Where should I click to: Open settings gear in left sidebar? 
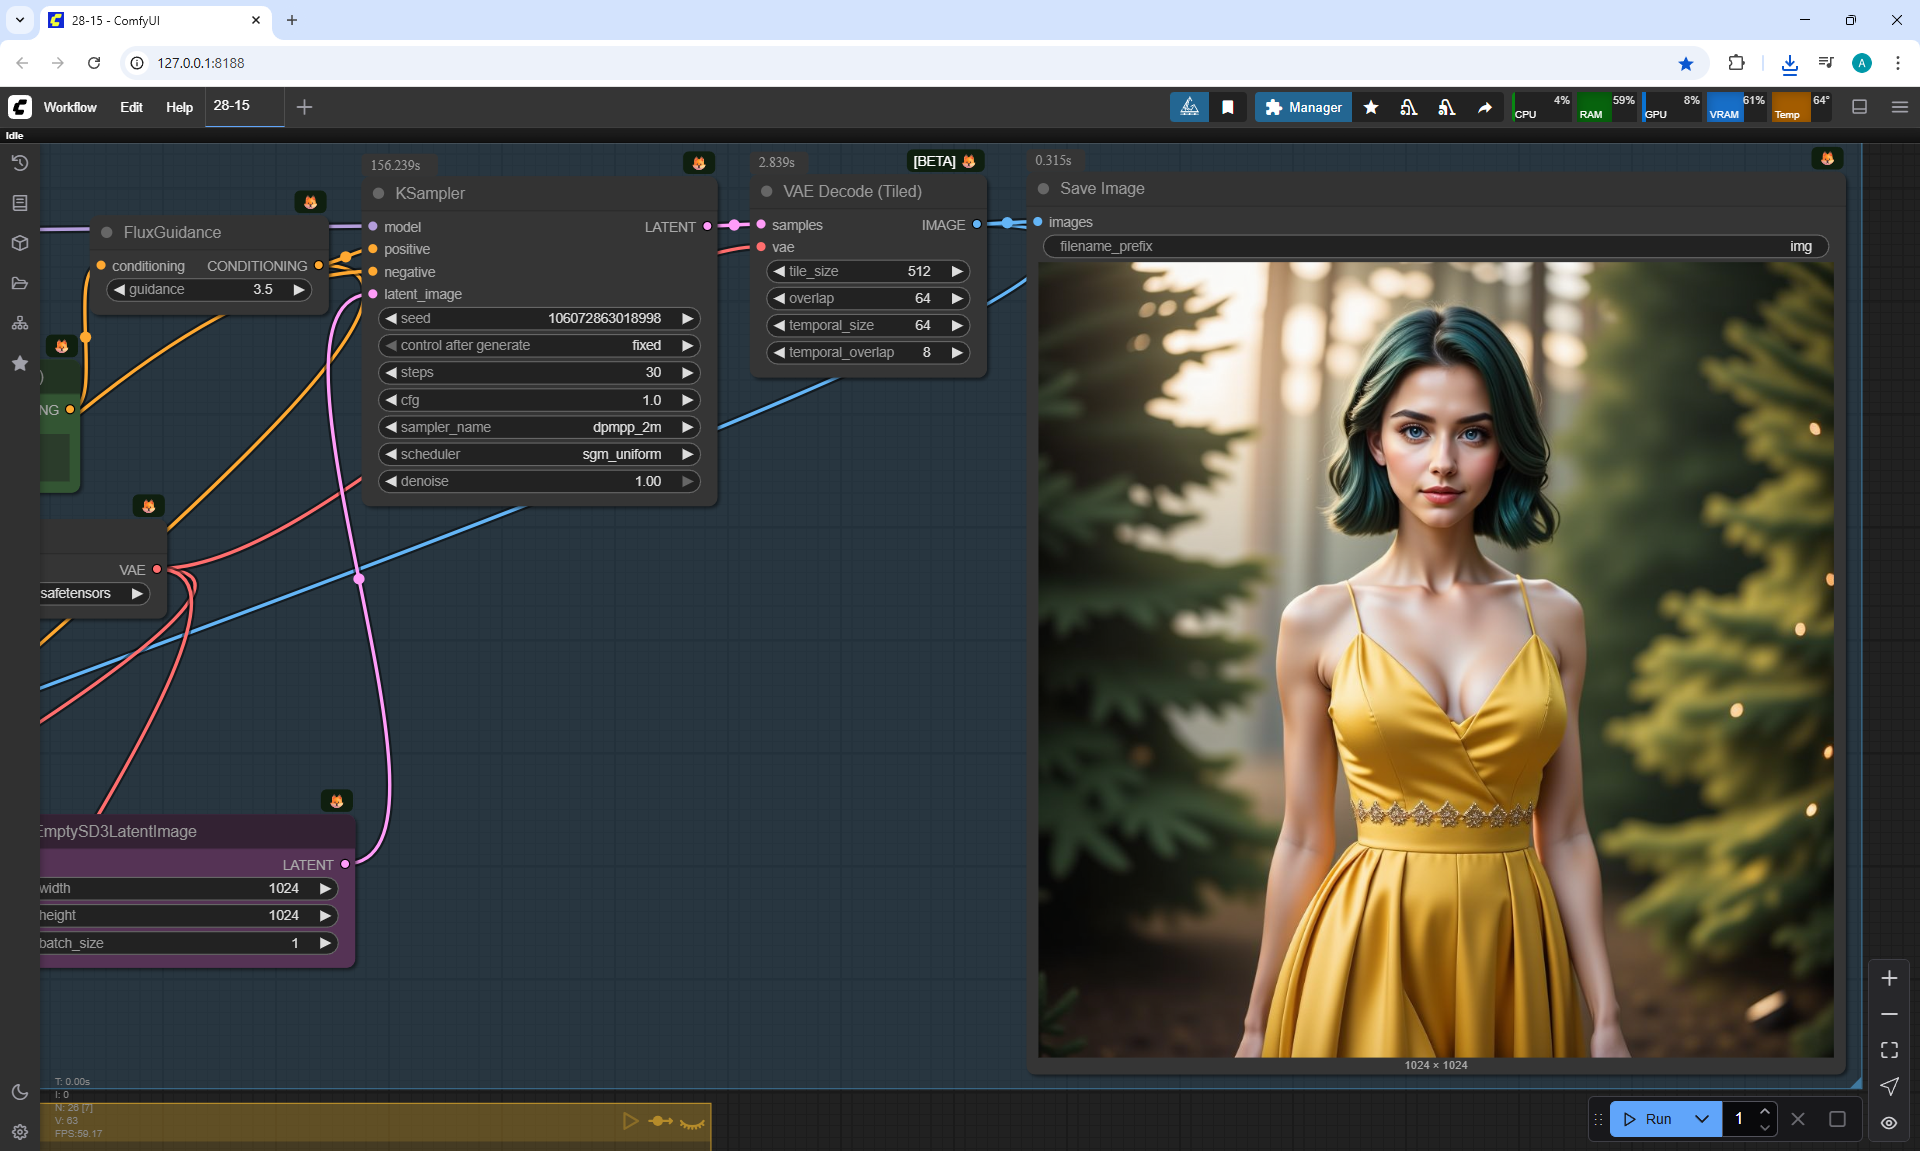click(20, 1131)
